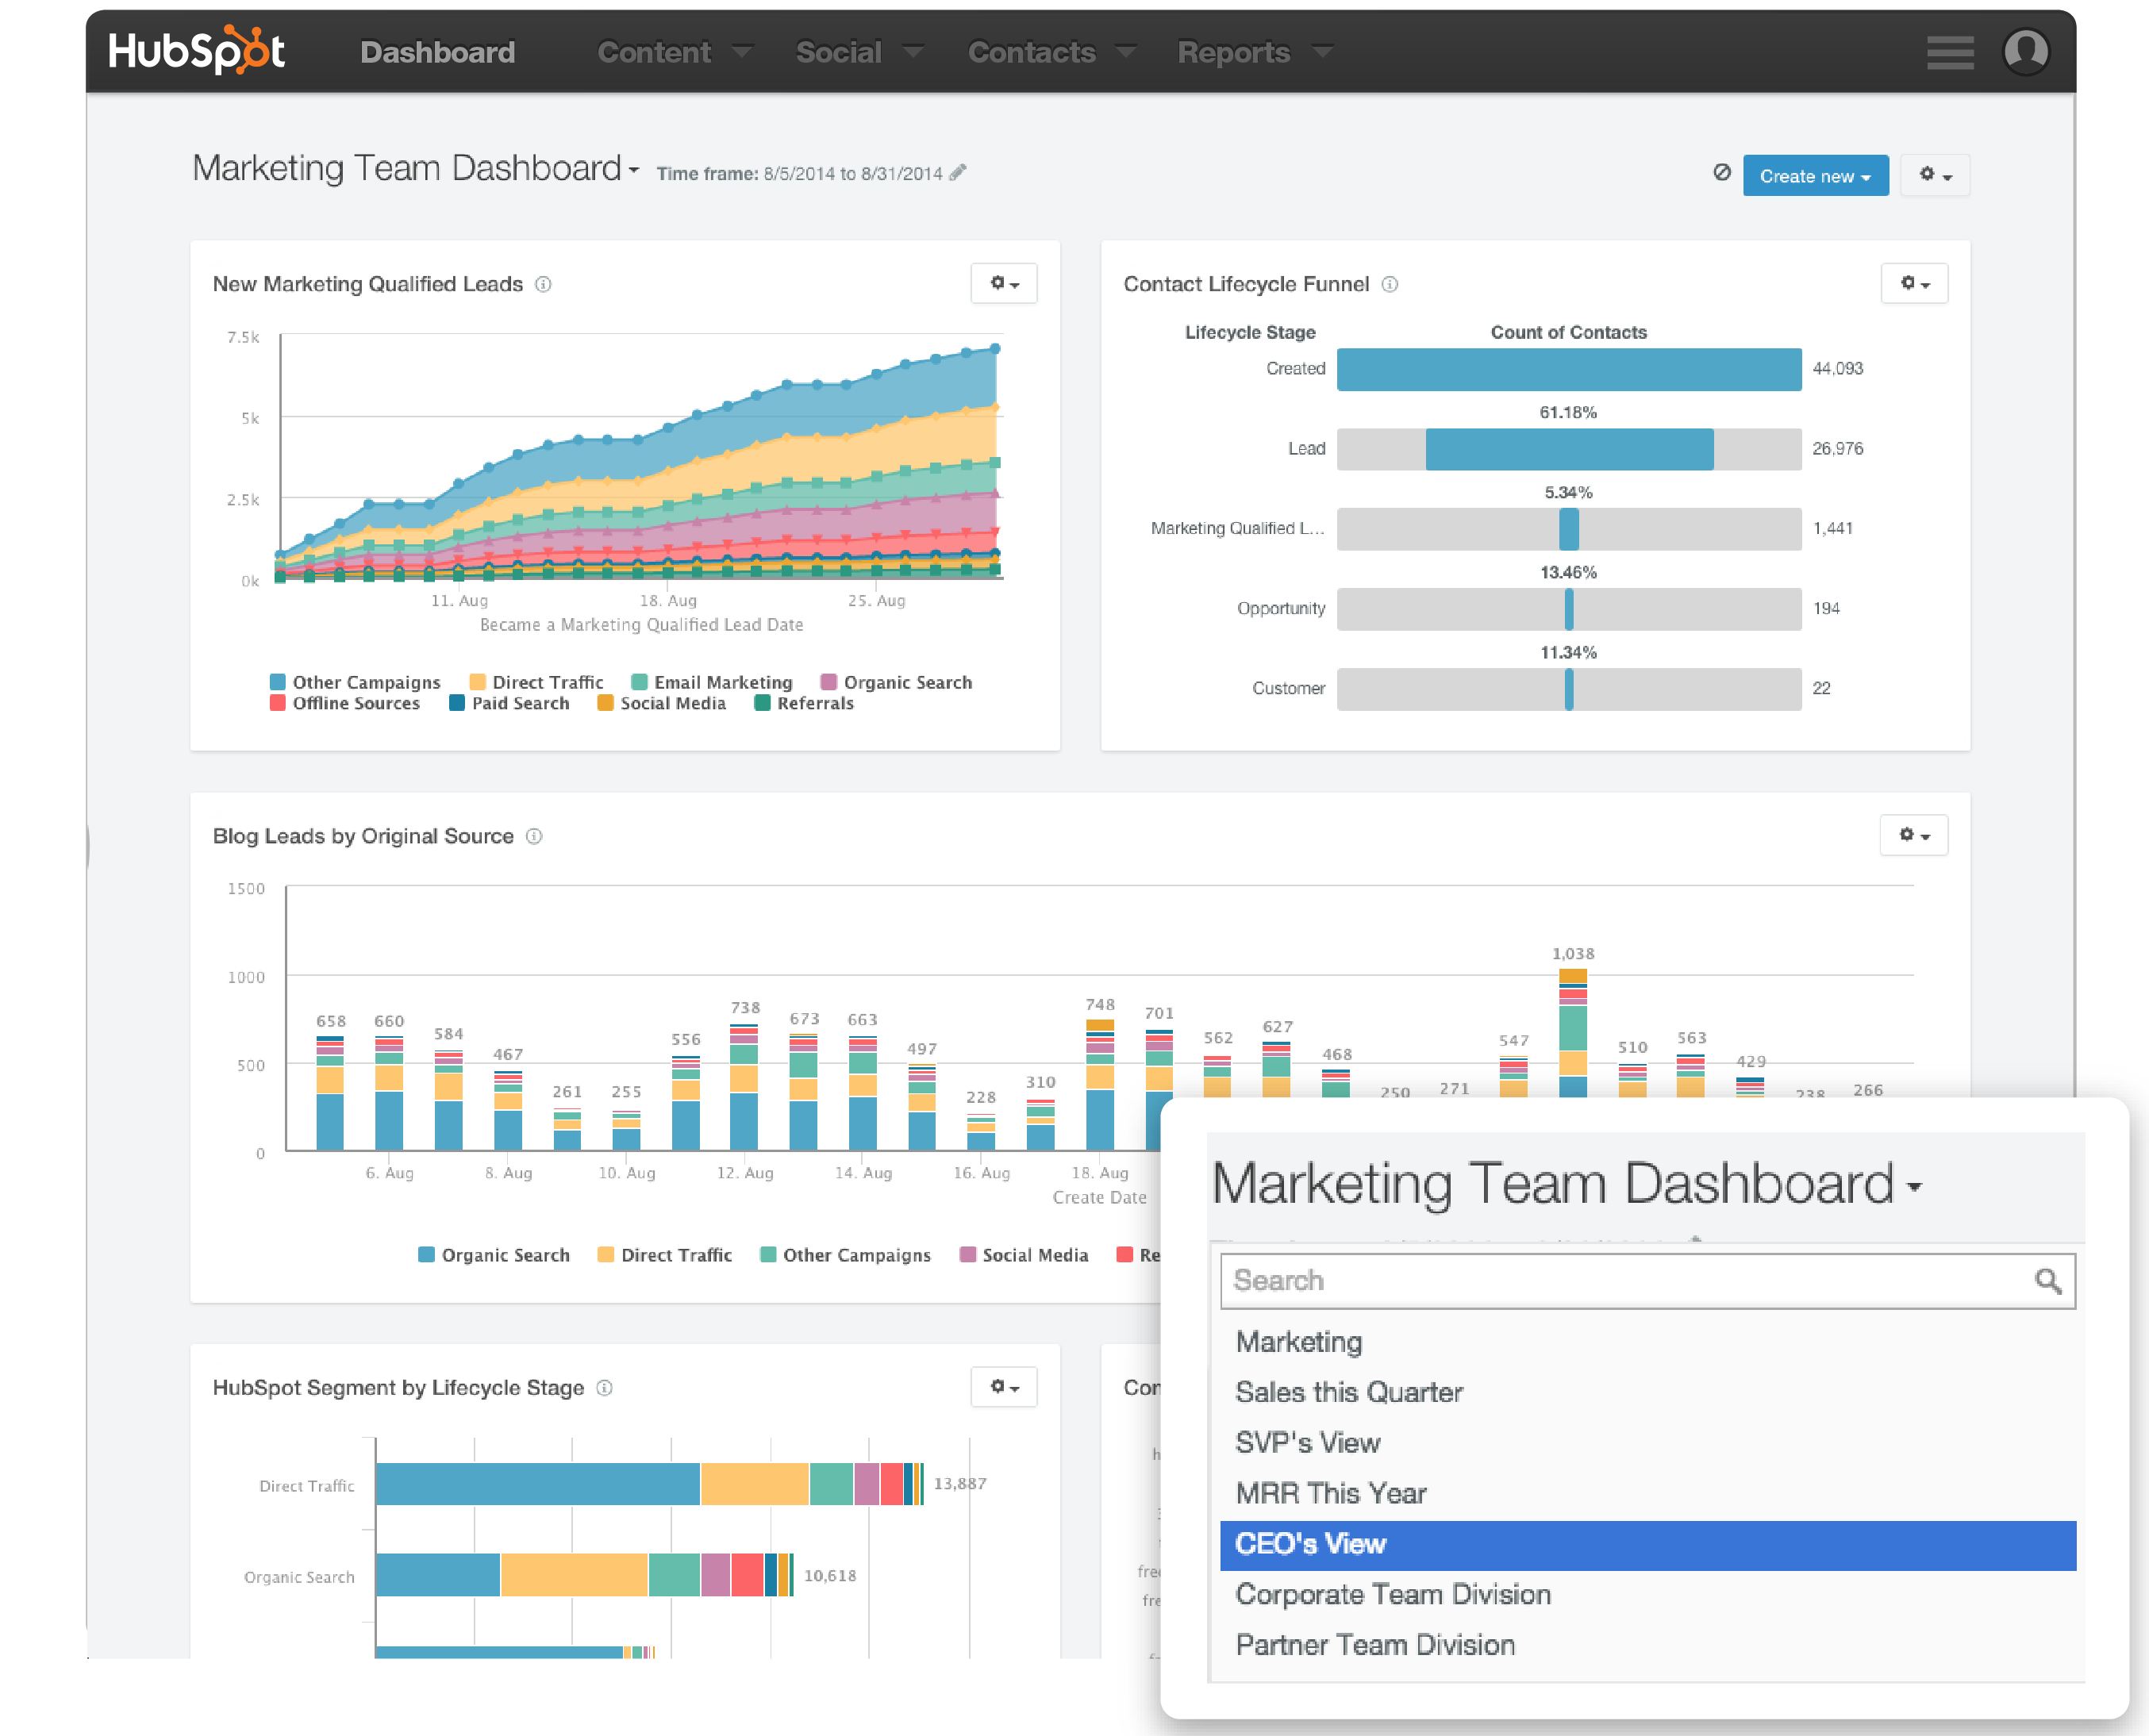
Task: Edit the dashboard time frame with the pencil icon
Action: pos(958,172)
